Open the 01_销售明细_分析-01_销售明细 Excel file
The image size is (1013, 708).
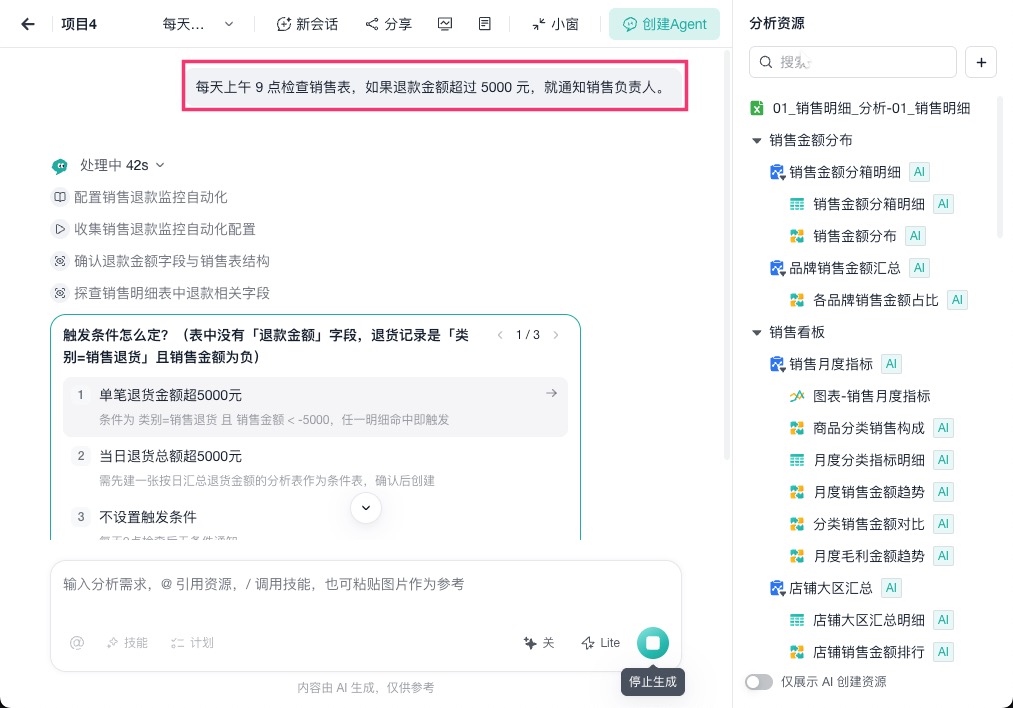pos(861,108)
